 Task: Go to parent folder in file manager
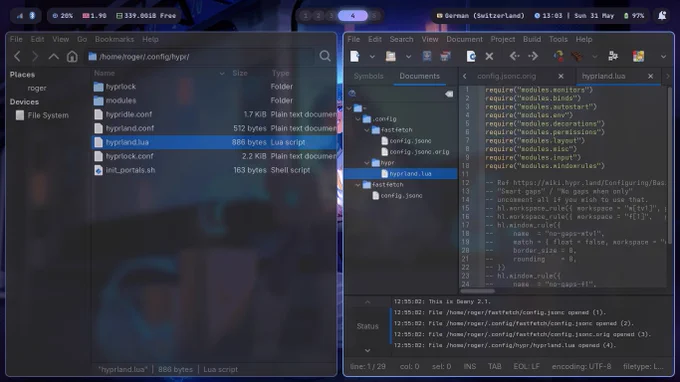pyautogui.click(x=53, y=56)
